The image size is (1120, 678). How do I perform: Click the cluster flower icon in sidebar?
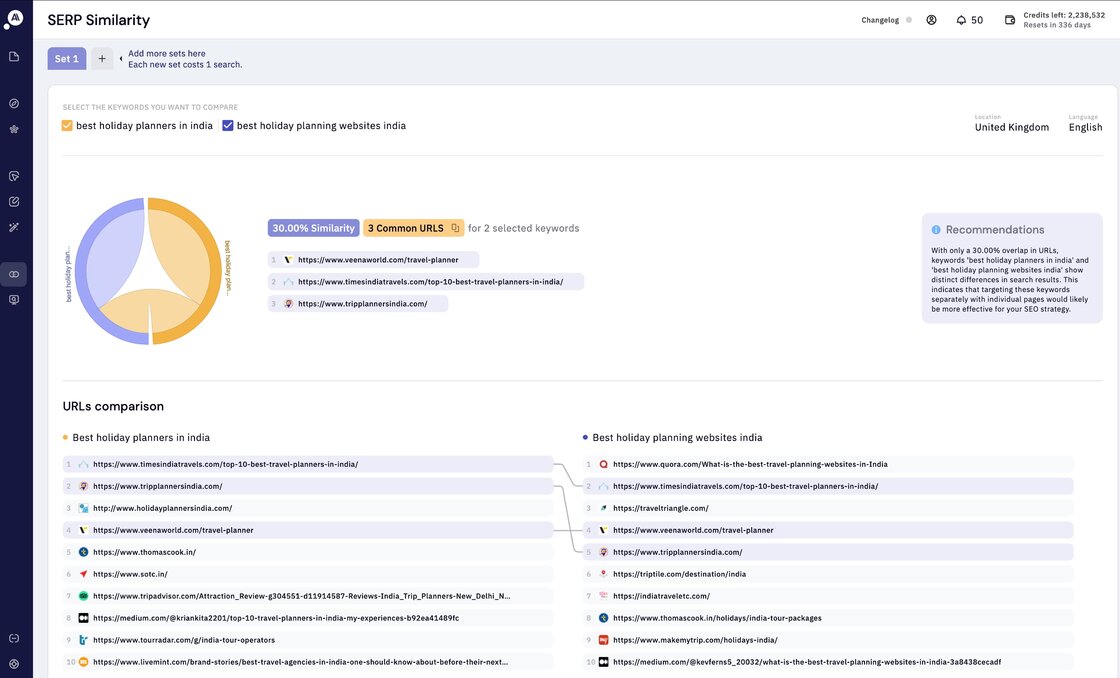[x=14, y=129]
